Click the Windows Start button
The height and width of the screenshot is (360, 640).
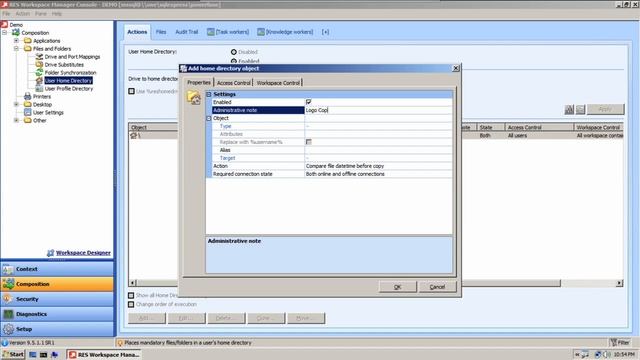13,355
